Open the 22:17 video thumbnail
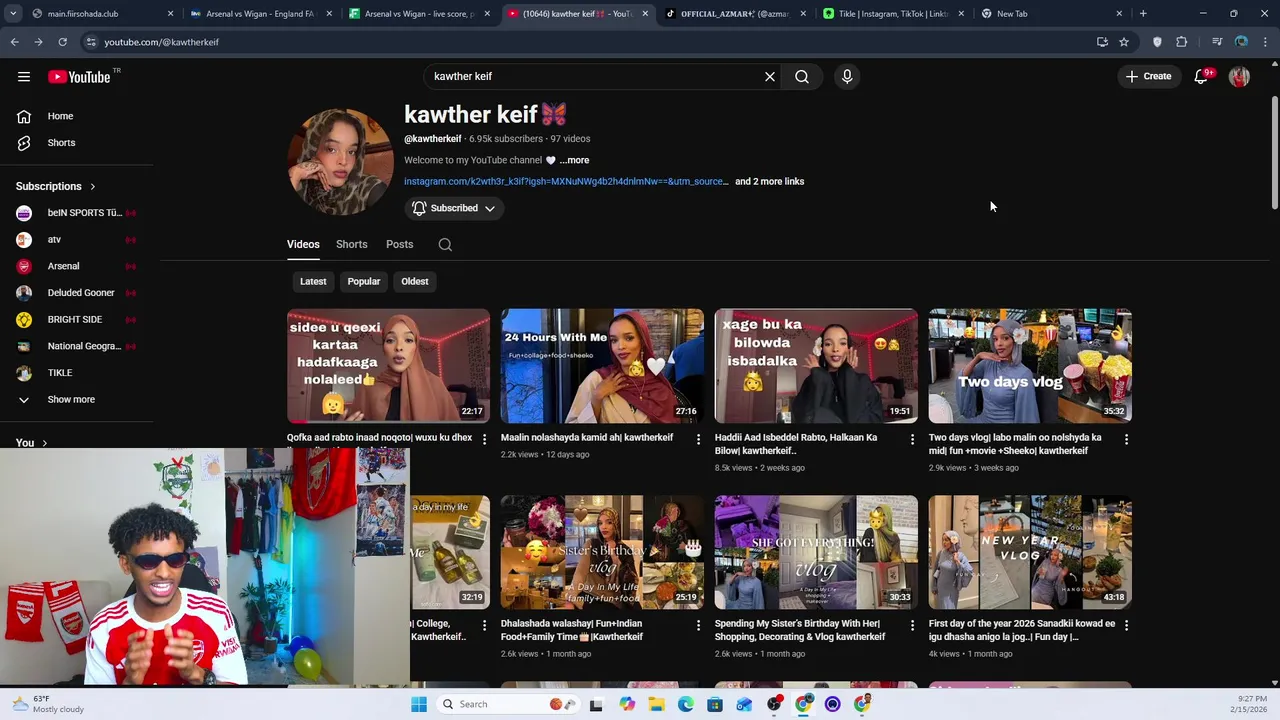The height and width of the screenshot is (720, 1280). tap(388, 366)
